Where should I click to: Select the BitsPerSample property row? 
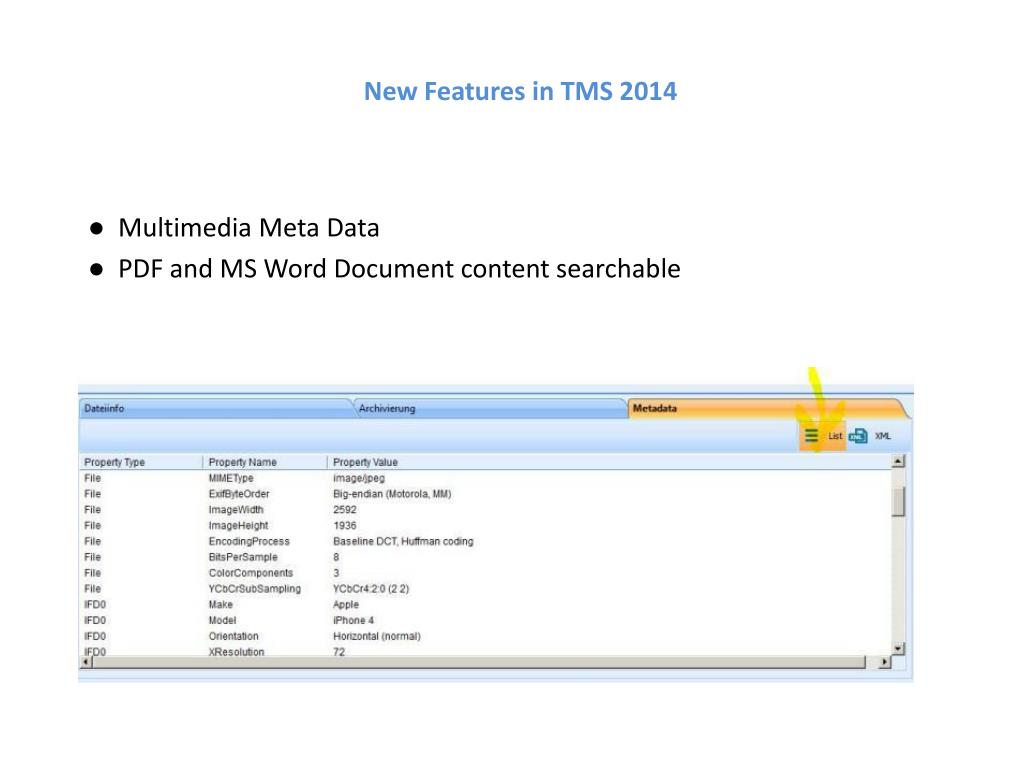point(485,557)
